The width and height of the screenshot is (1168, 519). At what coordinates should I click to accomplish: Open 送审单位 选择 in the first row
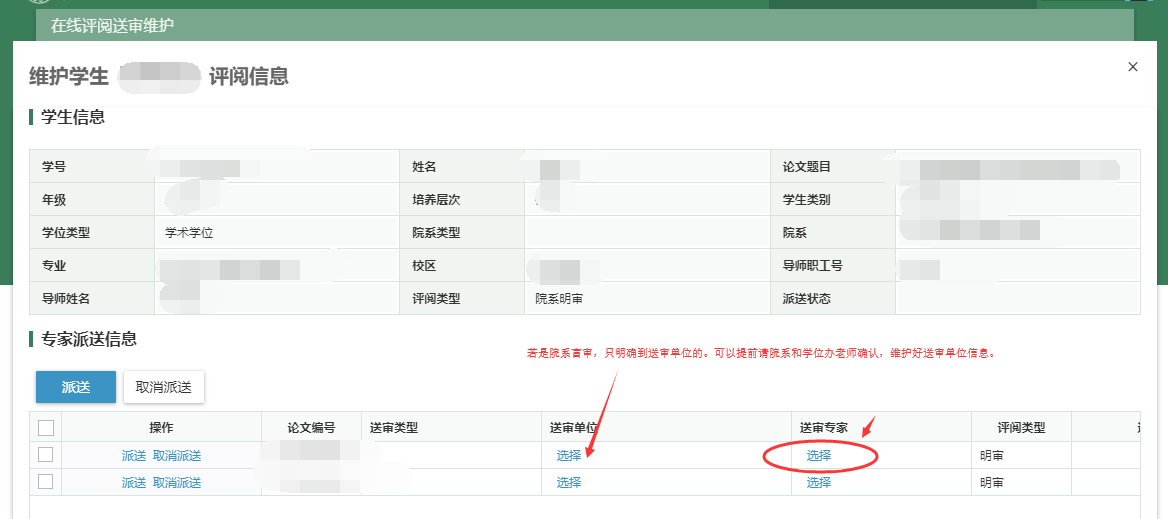(568, 456)
